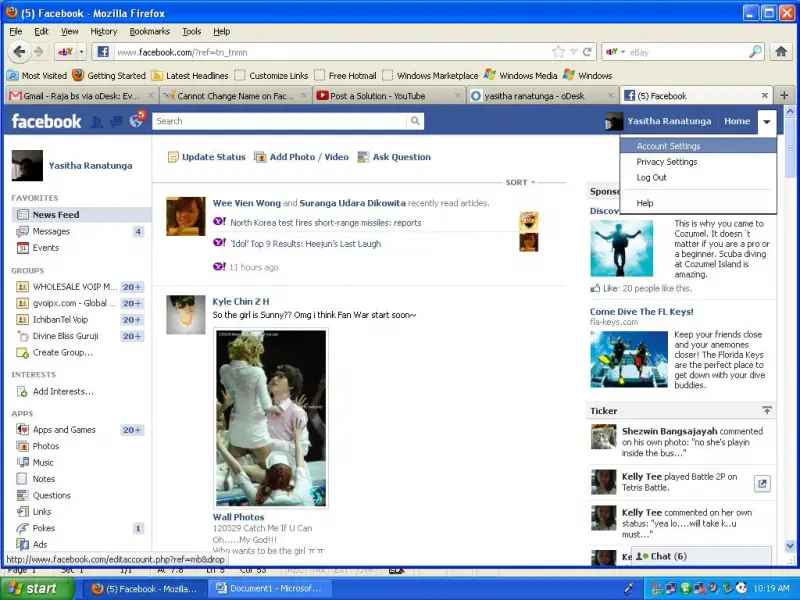Screen dimensions: 800x600
Task: Bookmark this page with the star icon
Action: click(558, 52)
